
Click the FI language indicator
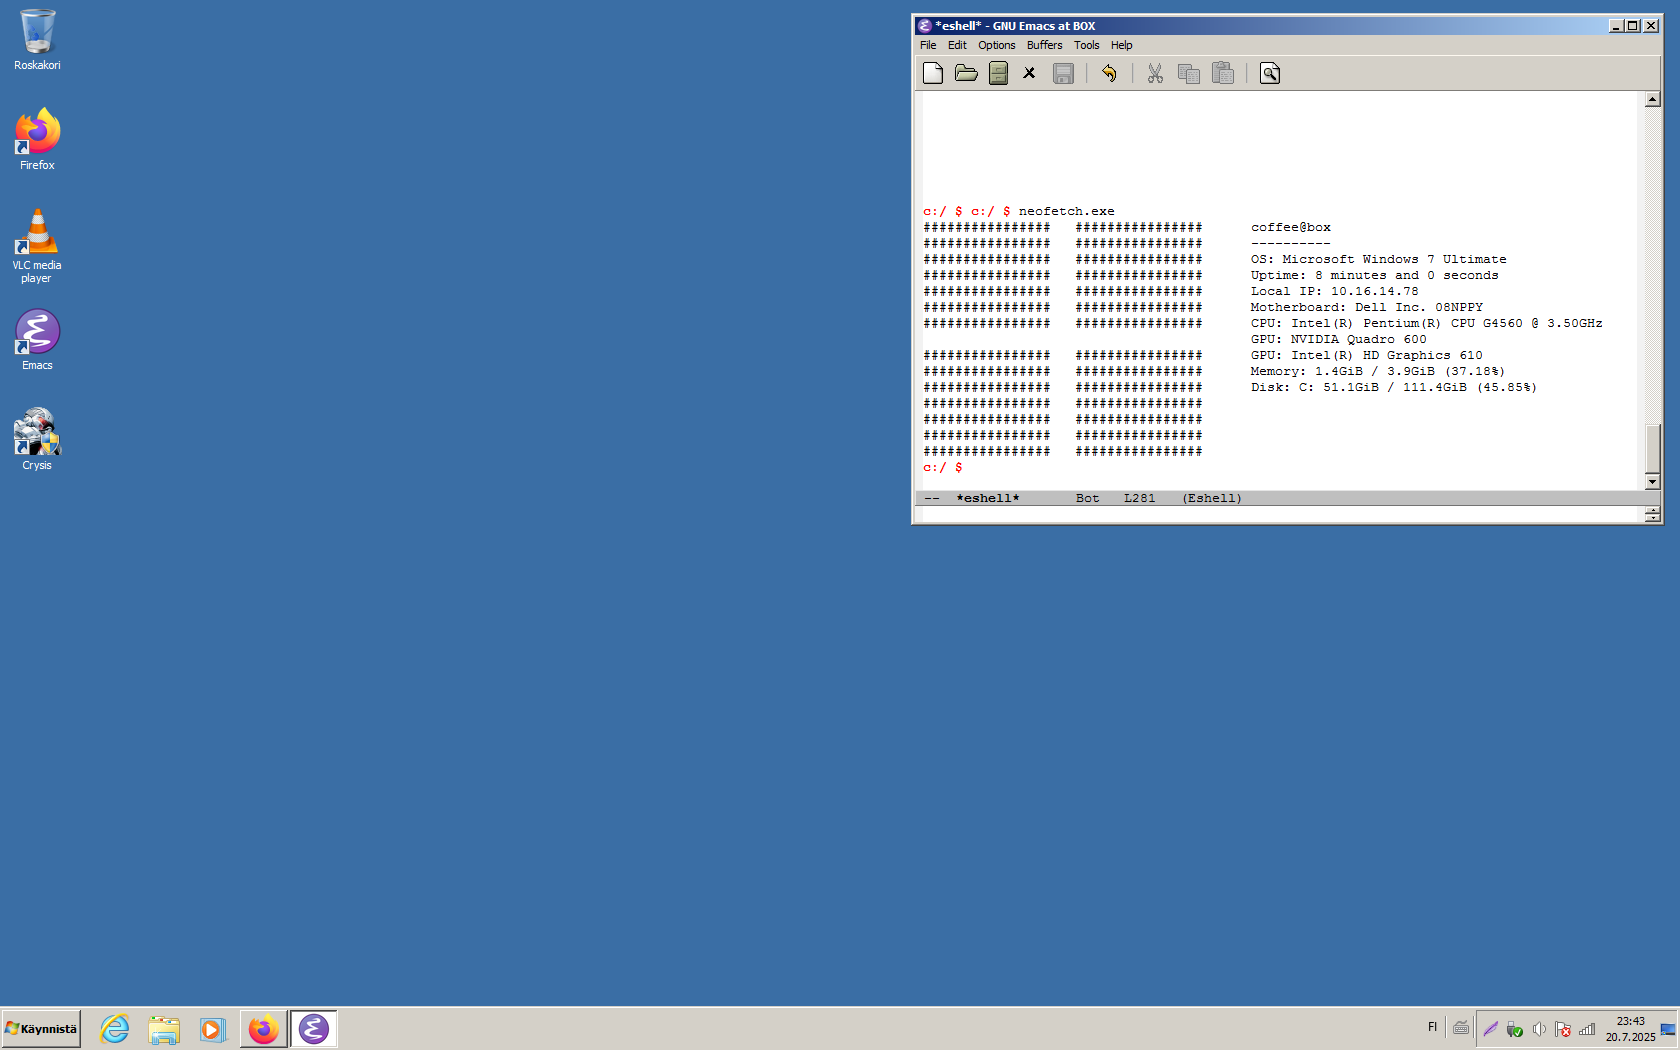(1432, 1027)
